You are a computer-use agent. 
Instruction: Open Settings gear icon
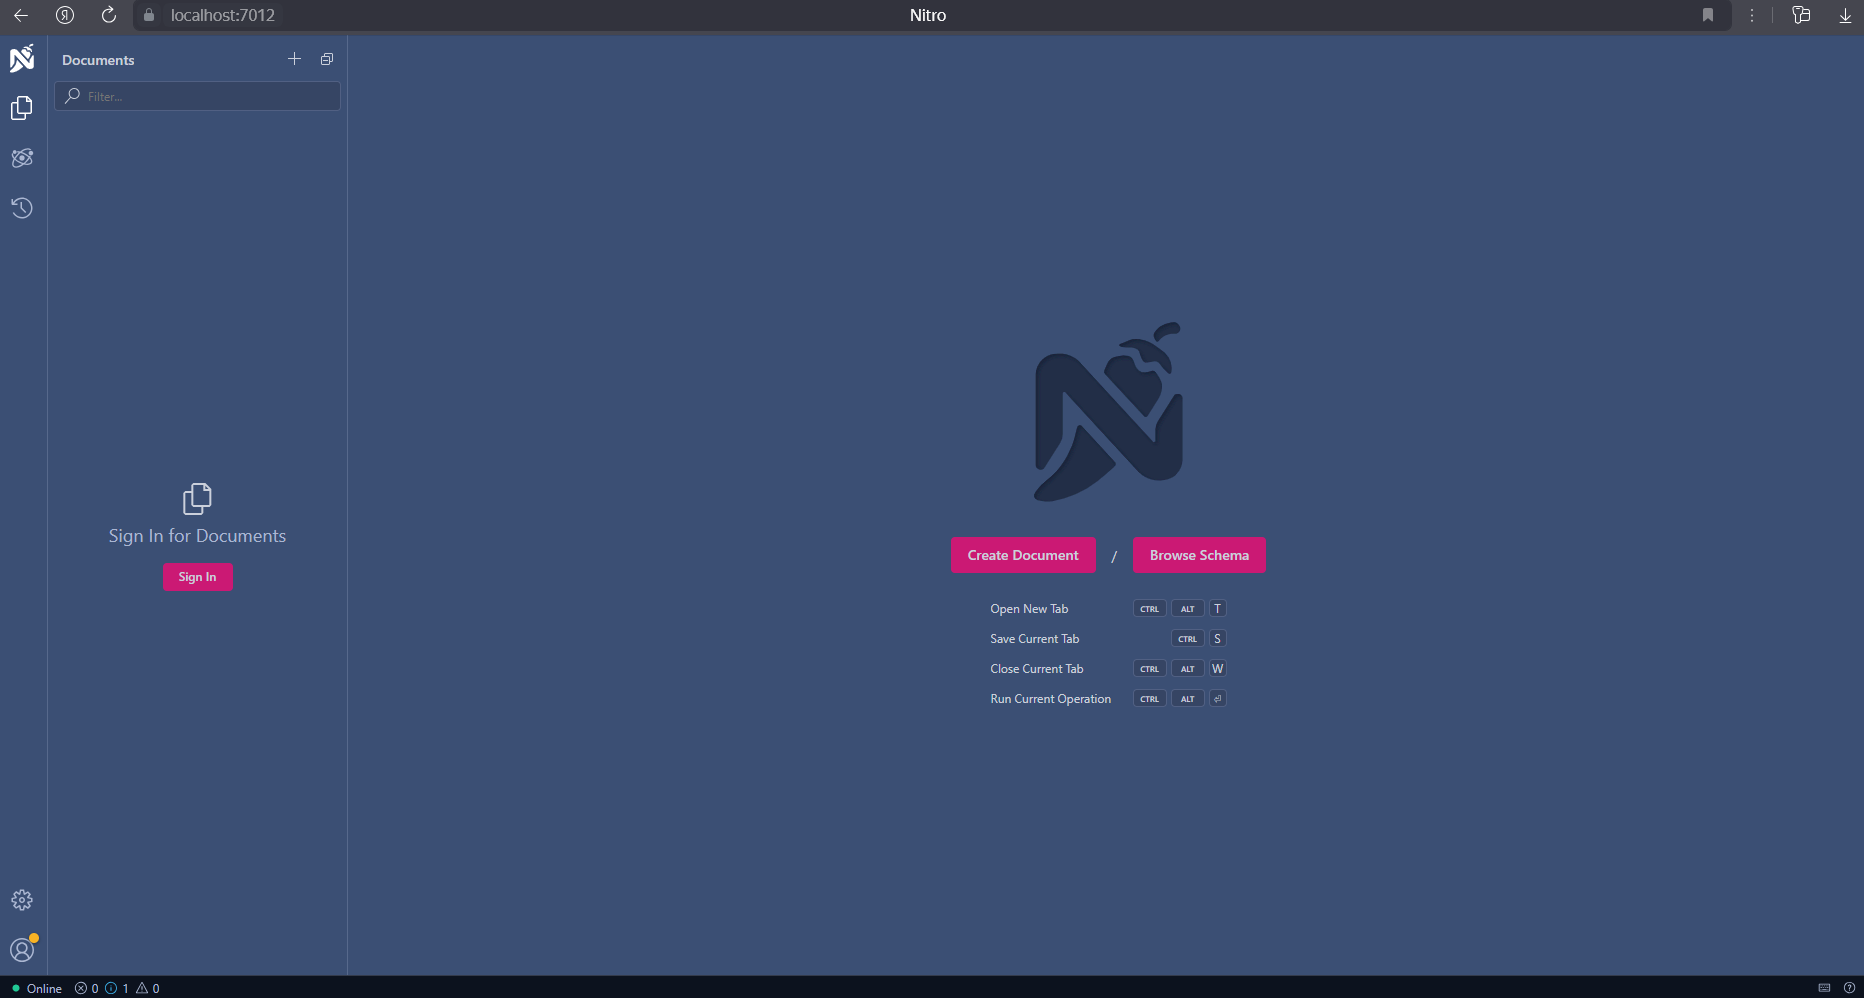(22, 900)
